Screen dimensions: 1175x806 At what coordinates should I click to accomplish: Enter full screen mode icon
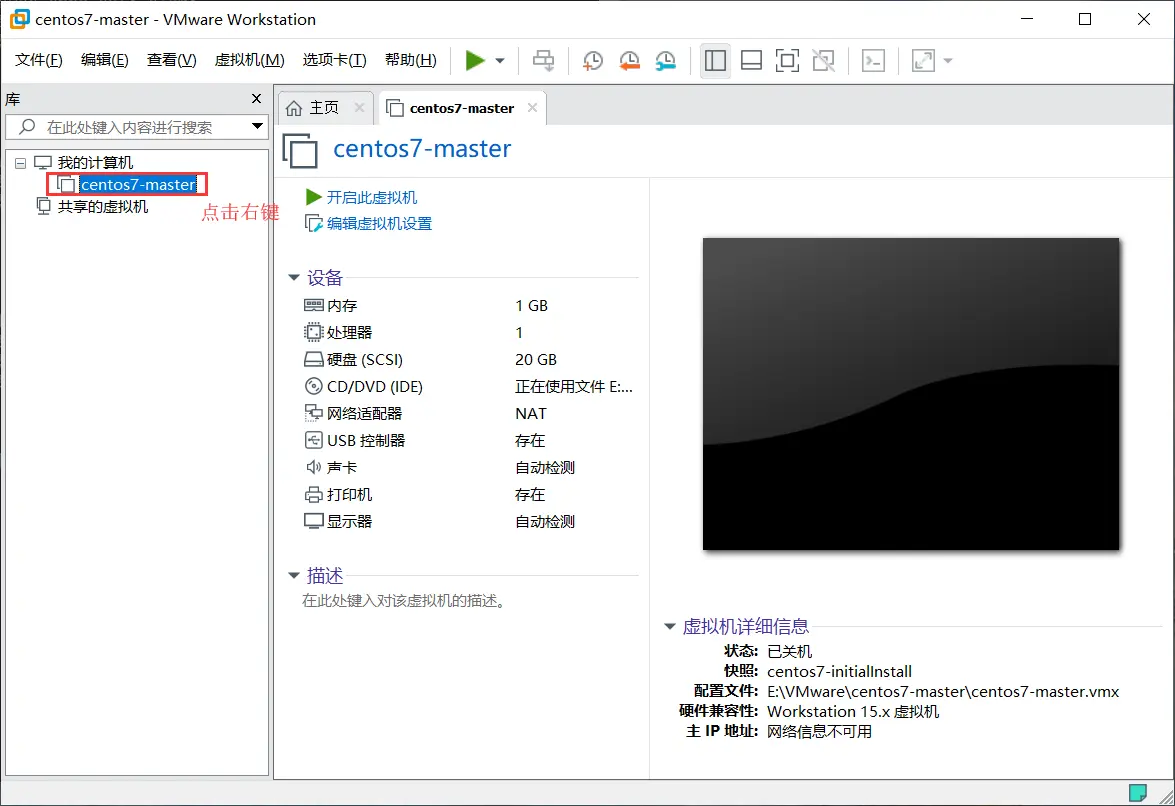point(787,61)
